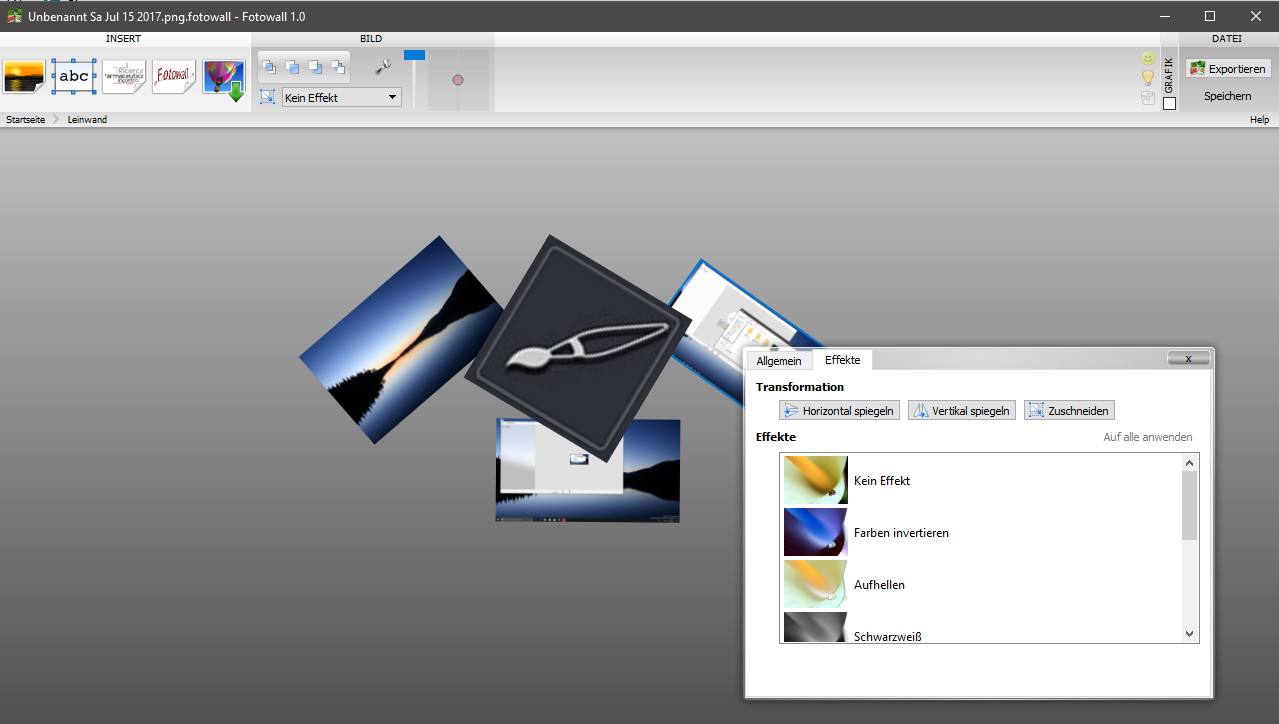Click the red dot in the perspective pad
This screenshot has height=724, width=1279.
(x=458, y=79)
